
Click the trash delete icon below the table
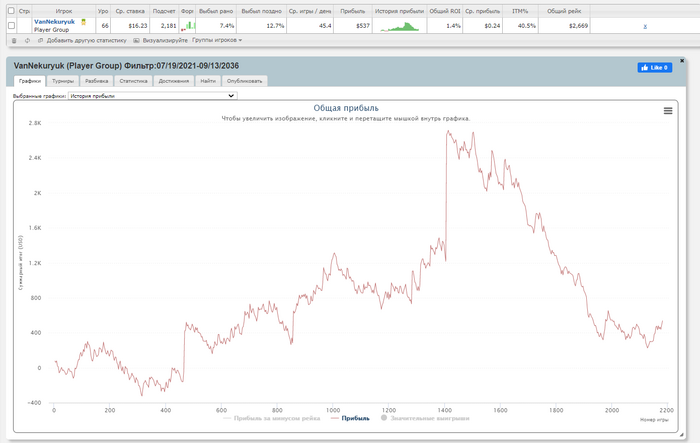click(x=14, y=41)
